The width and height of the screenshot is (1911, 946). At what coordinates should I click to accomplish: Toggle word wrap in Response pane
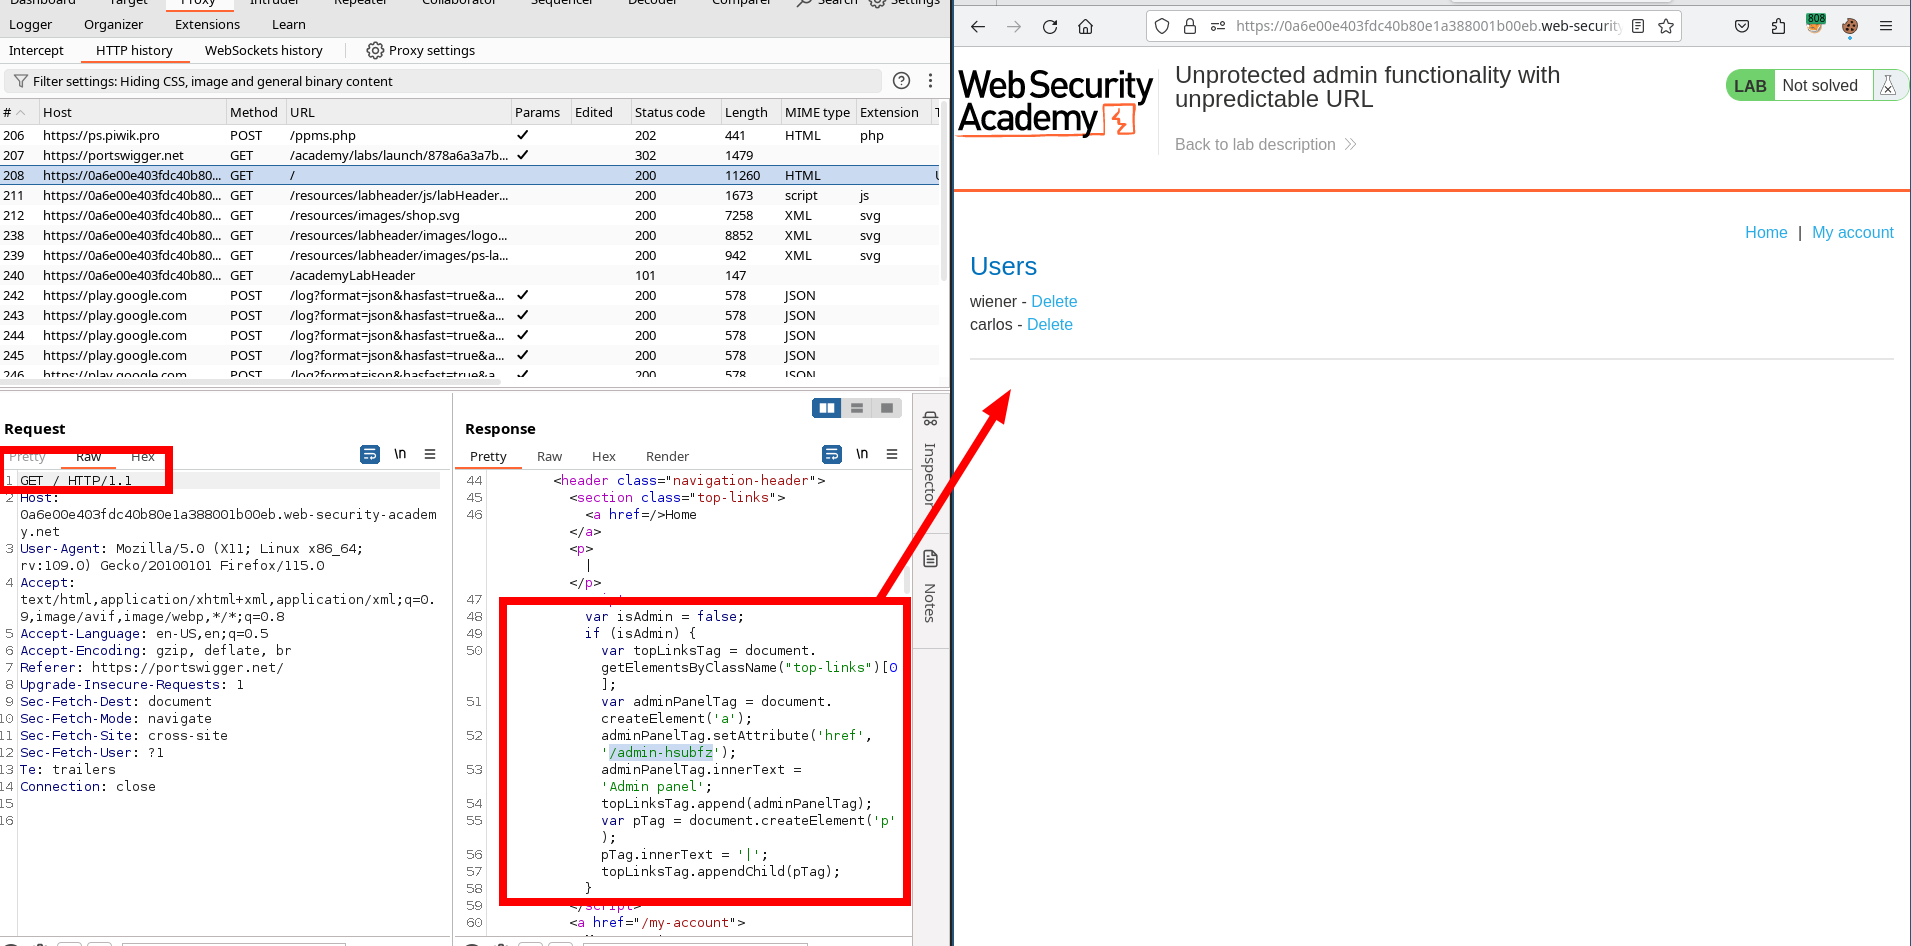(x=832, y=454)
